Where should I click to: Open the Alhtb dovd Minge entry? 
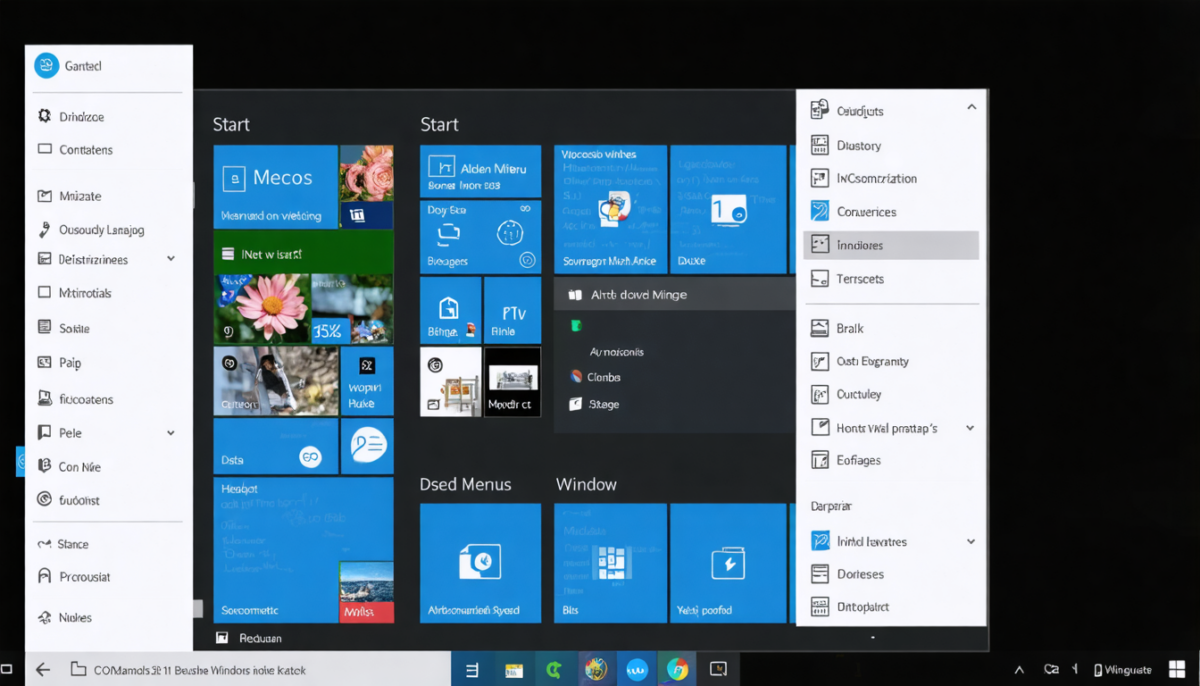click(x=674, y=295)
